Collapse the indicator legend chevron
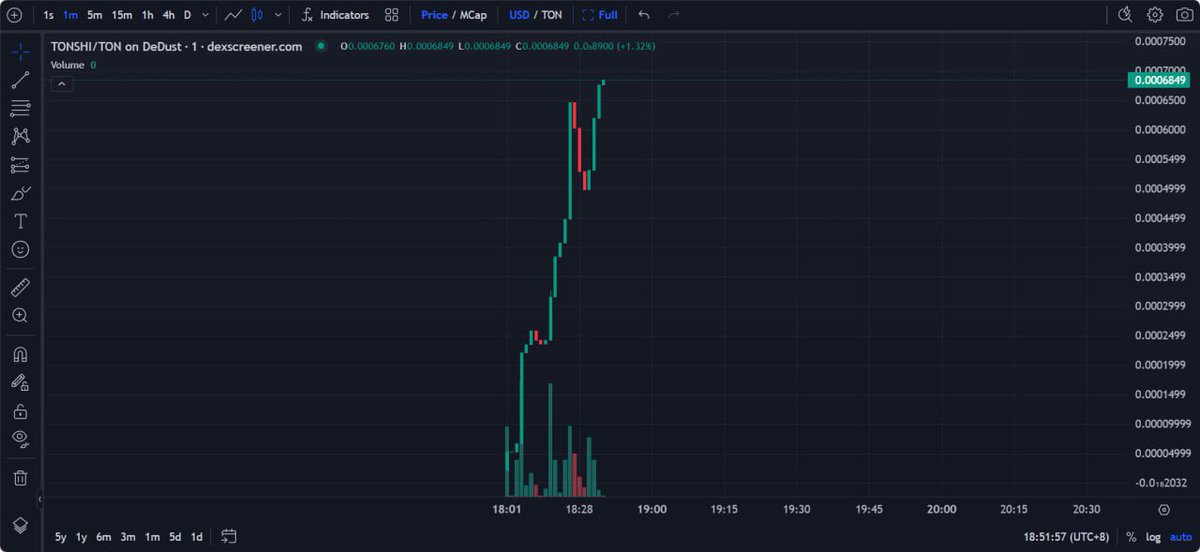 click(x=62, y=84)
